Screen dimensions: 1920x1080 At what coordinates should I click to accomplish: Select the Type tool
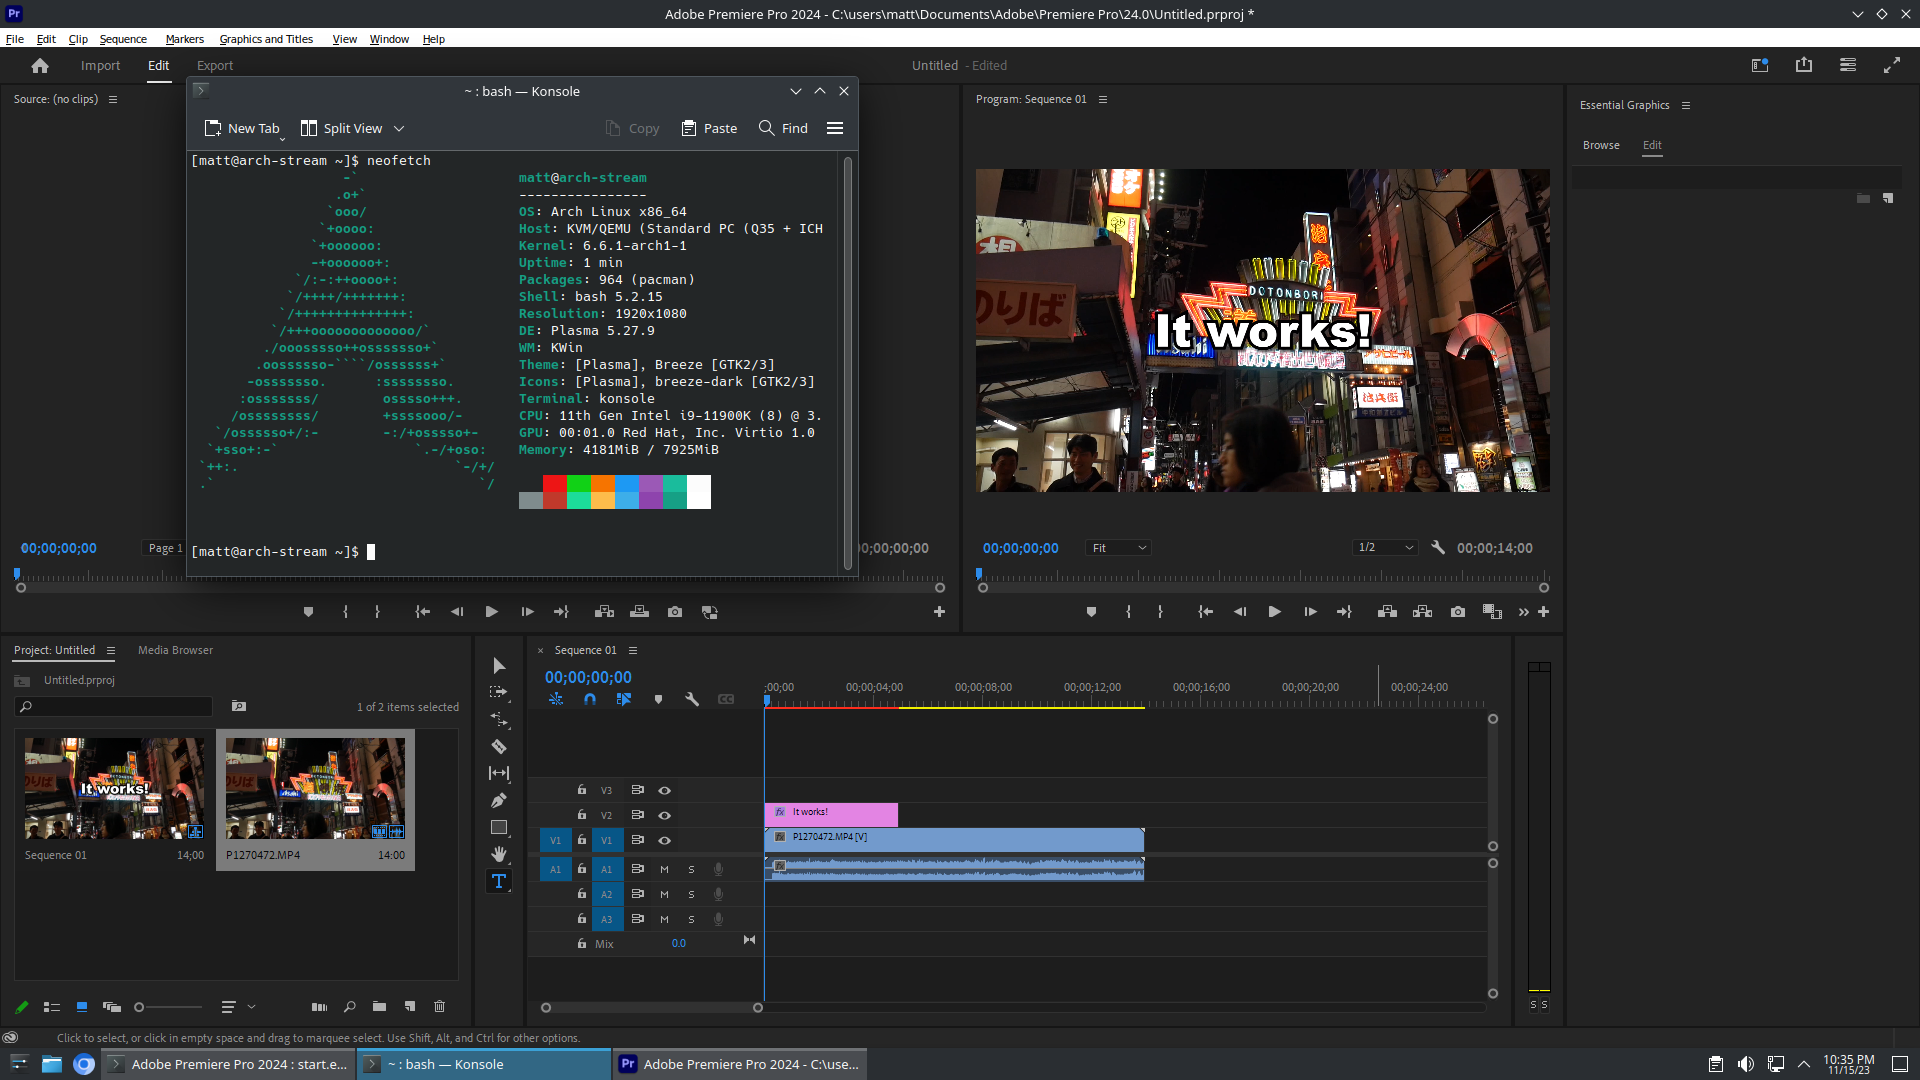click(x=499, y=881)
